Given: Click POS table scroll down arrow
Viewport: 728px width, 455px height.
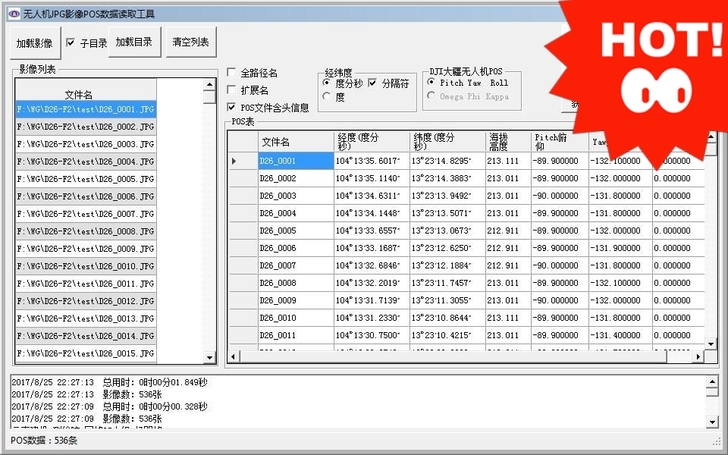Looking at the screenshot, I should 711,344.
